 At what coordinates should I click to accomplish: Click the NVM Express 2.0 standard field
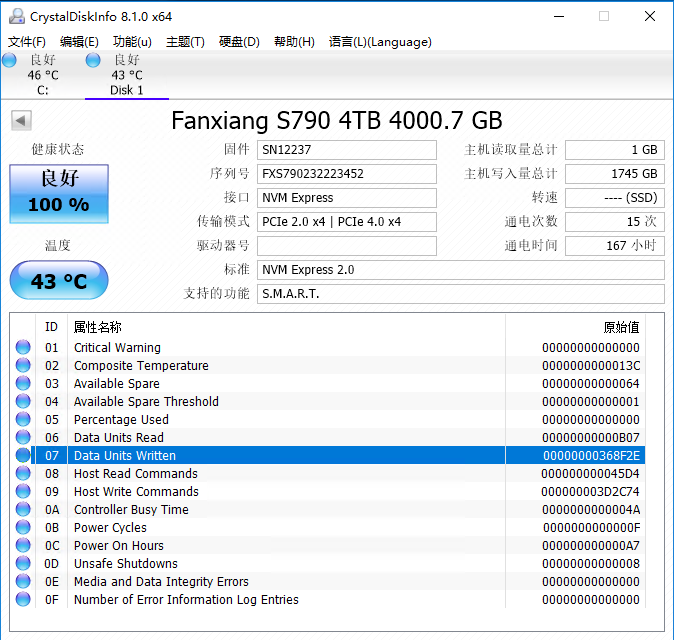(x=461, y=270)
